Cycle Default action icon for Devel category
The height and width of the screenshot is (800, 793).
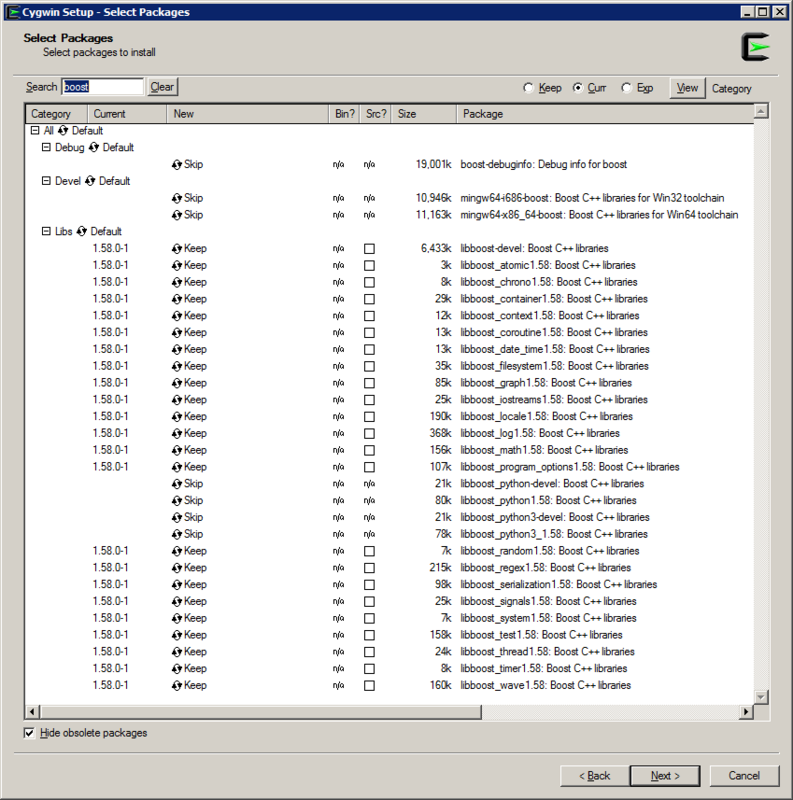pyautogui.click(x=90, y=181)
